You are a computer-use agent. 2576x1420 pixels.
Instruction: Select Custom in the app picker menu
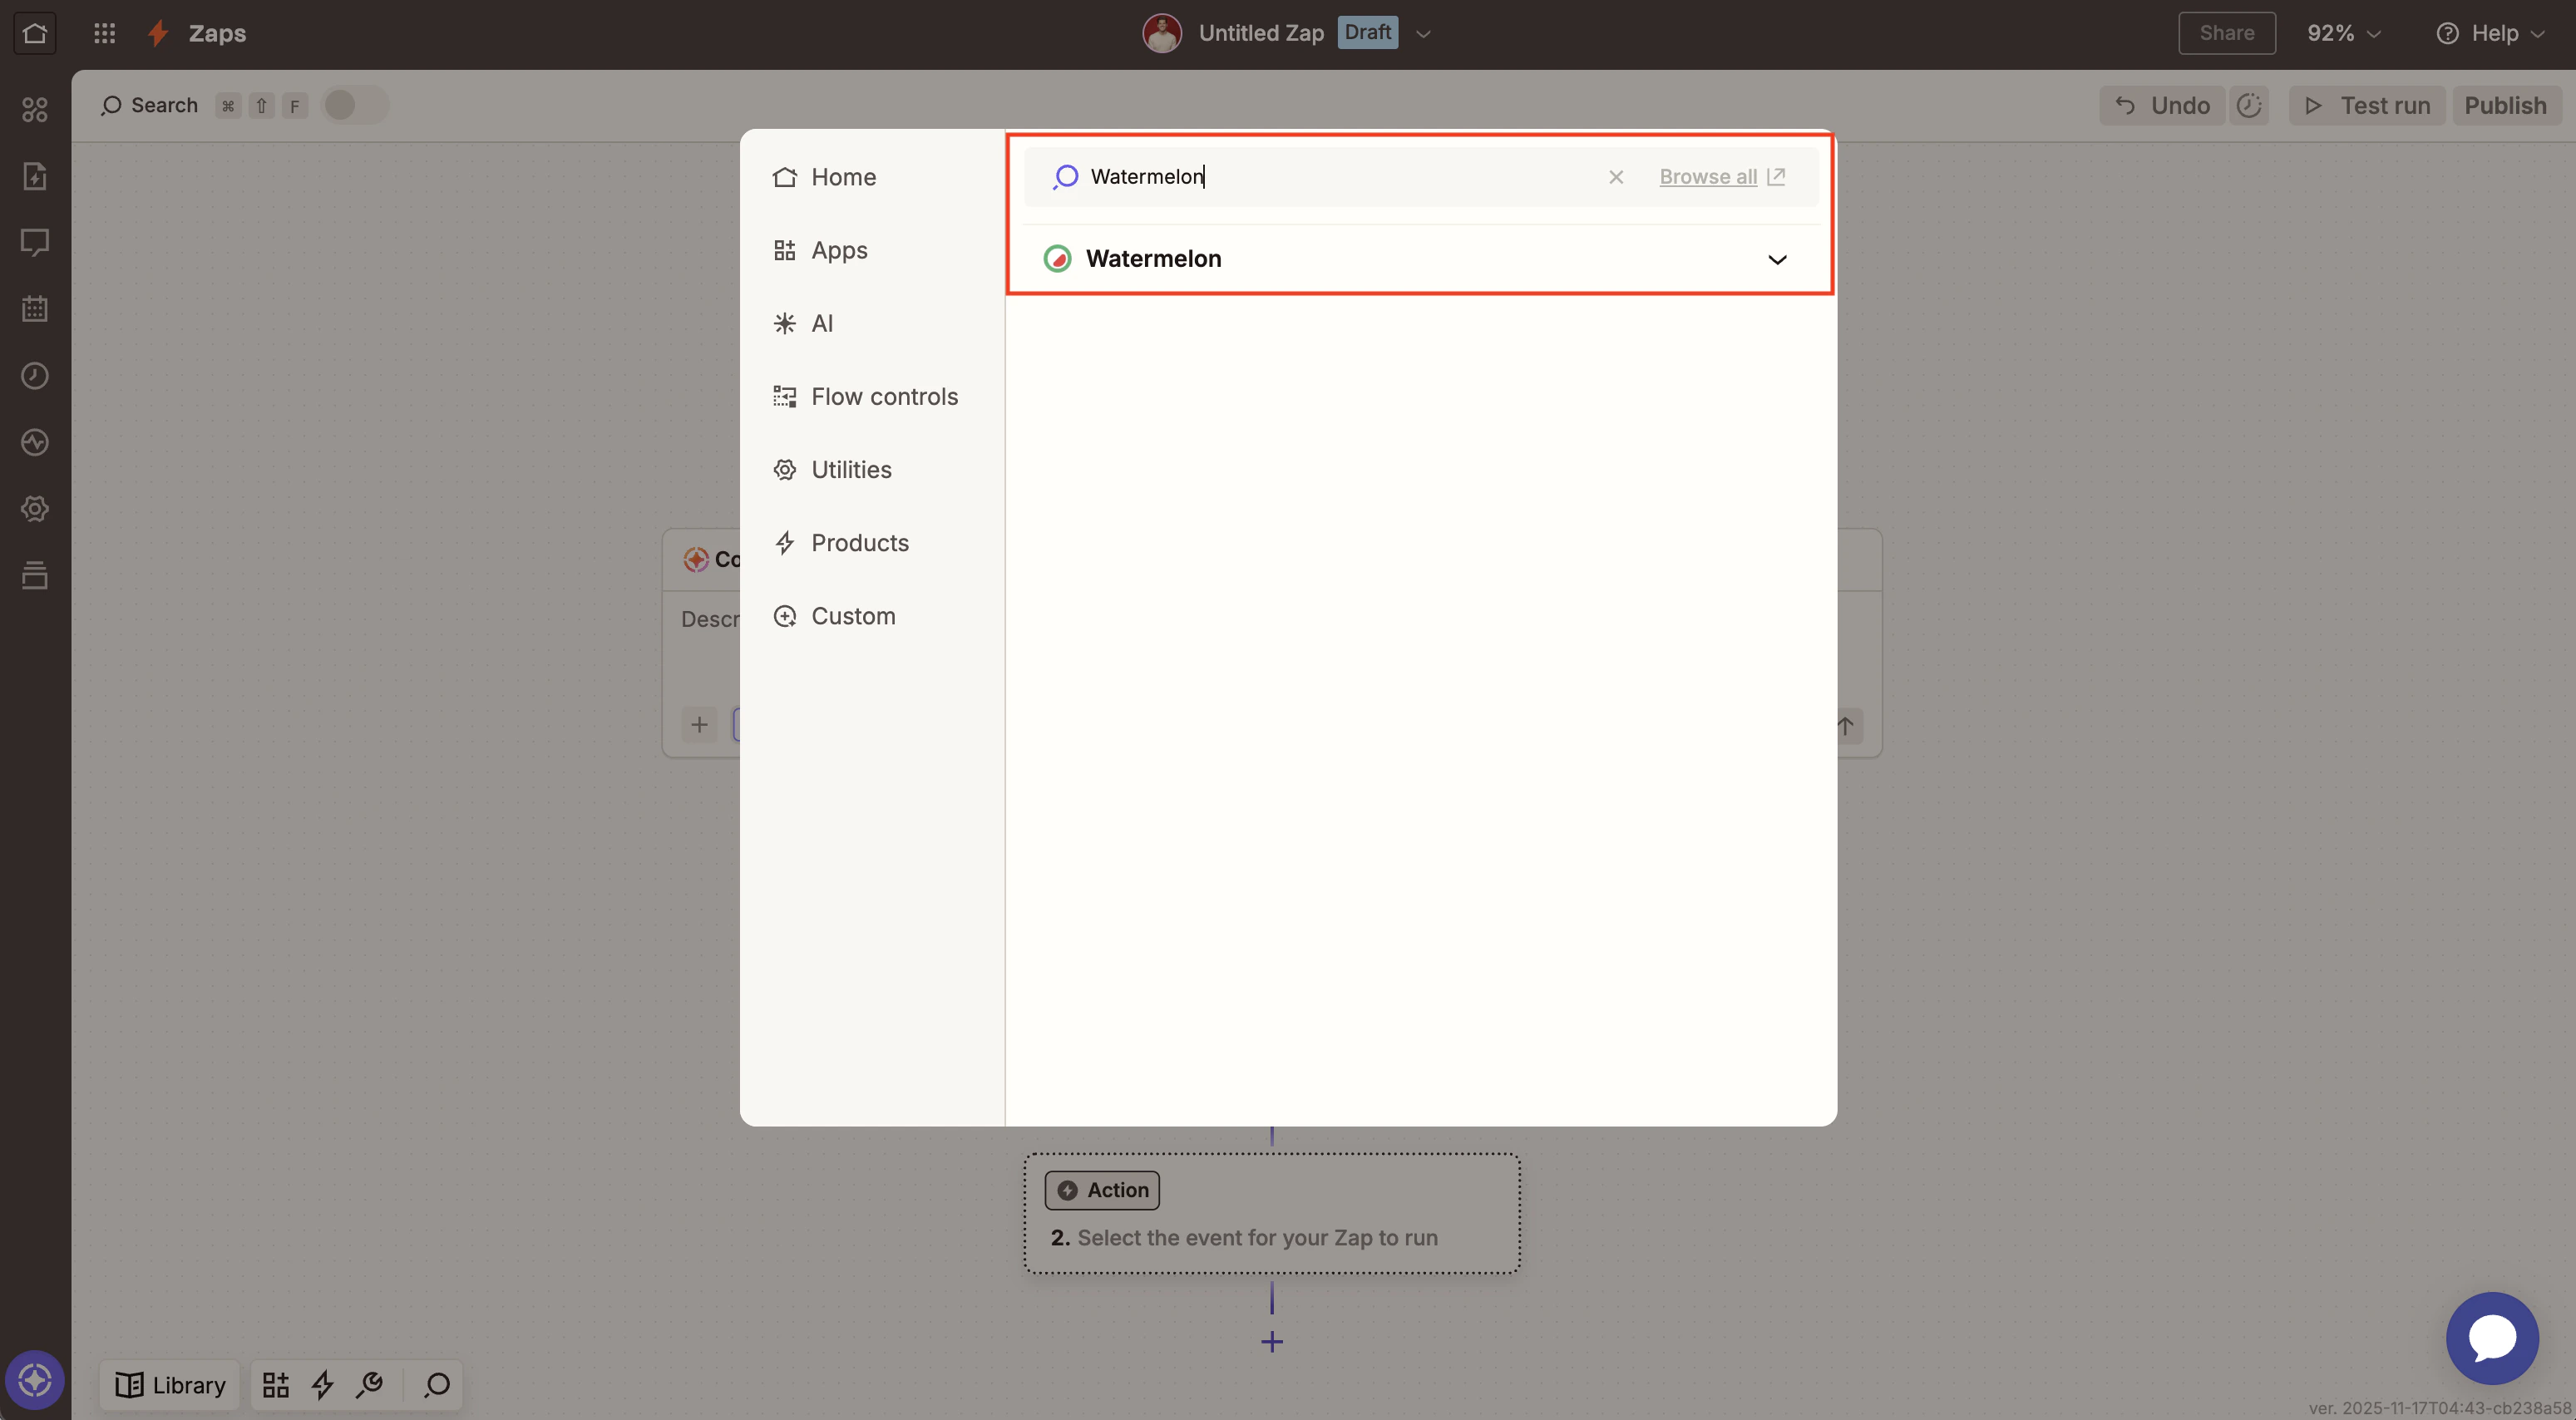872,616
